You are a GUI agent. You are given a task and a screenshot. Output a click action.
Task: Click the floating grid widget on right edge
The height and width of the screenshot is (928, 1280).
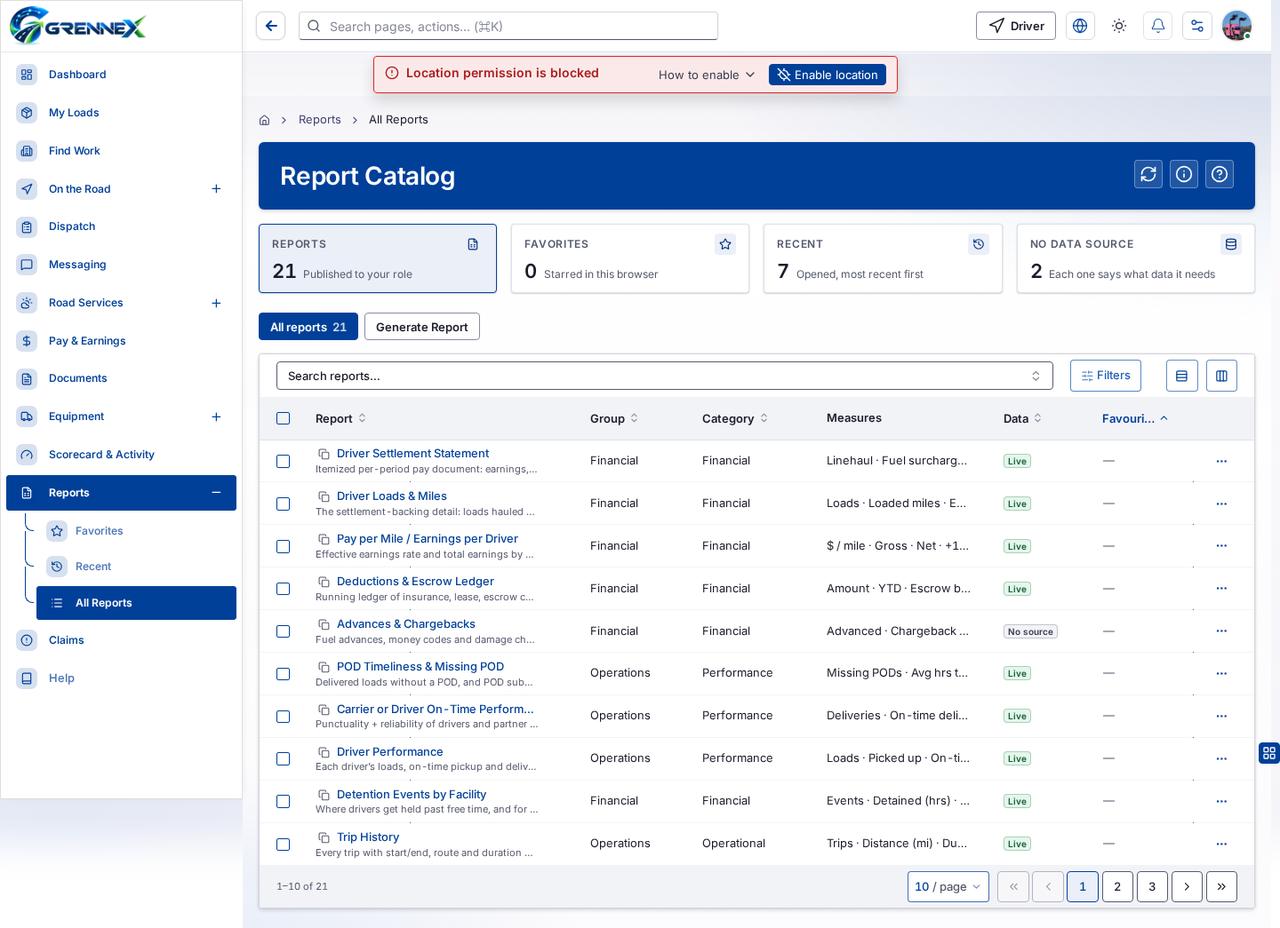click(x=1269, y=753)
